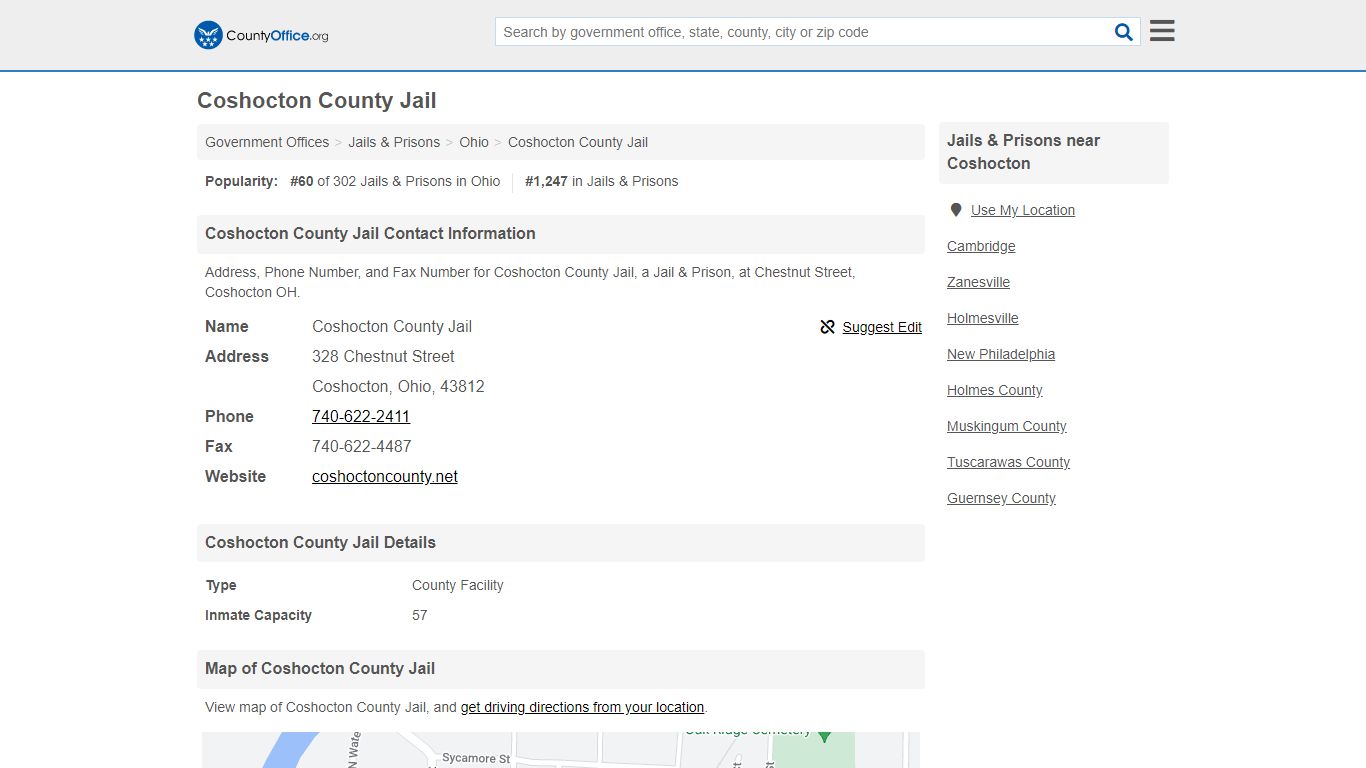Open Government Offices breadcrumb
This screenshot has height=768, width=1366.
tap(267, 142)
